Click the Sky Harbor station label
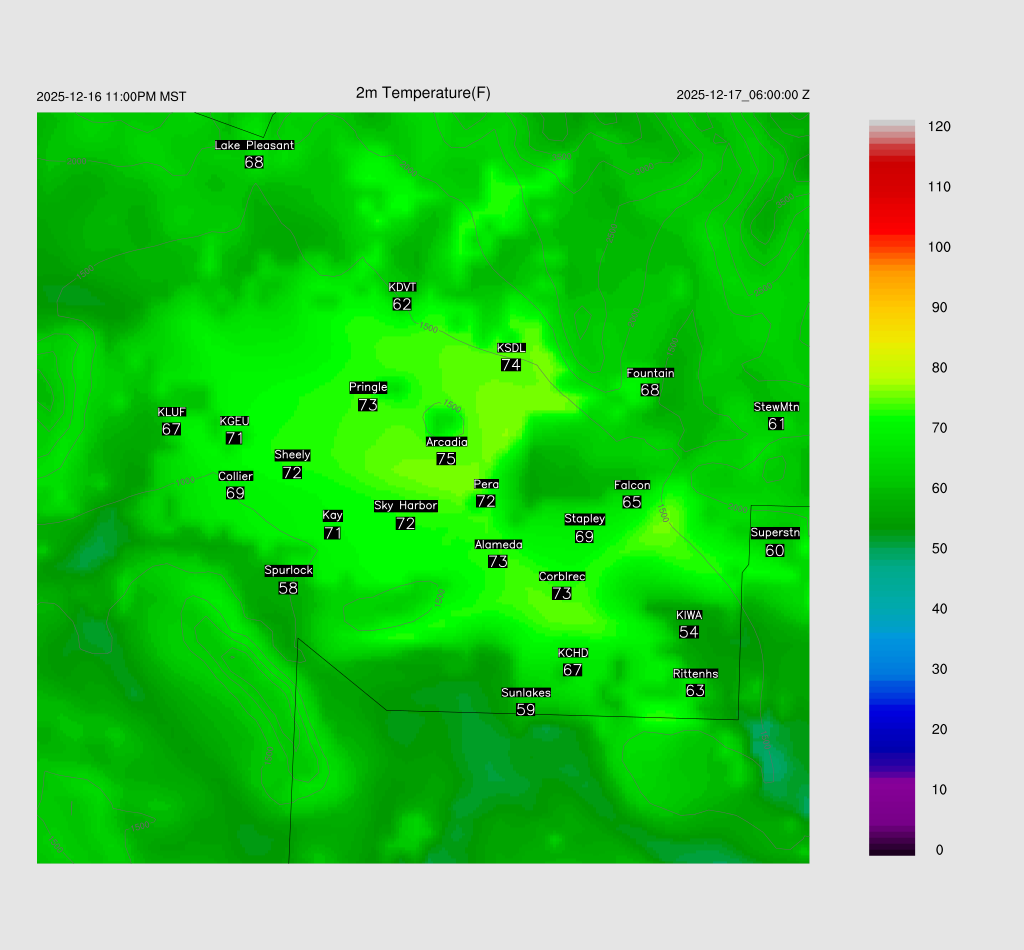 [405, 506]
